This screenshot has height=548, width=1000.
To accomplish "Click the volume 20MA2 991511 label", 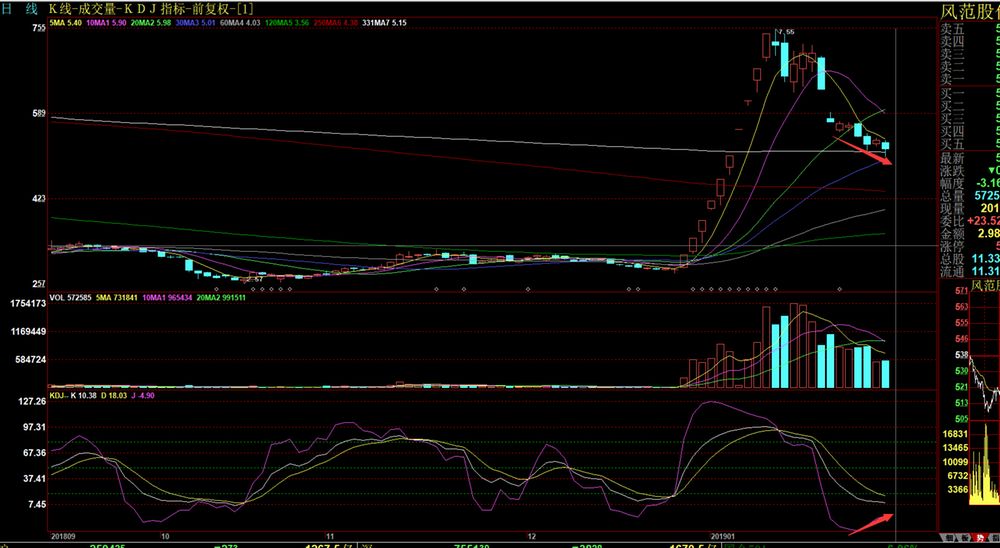I will [221, 297].
